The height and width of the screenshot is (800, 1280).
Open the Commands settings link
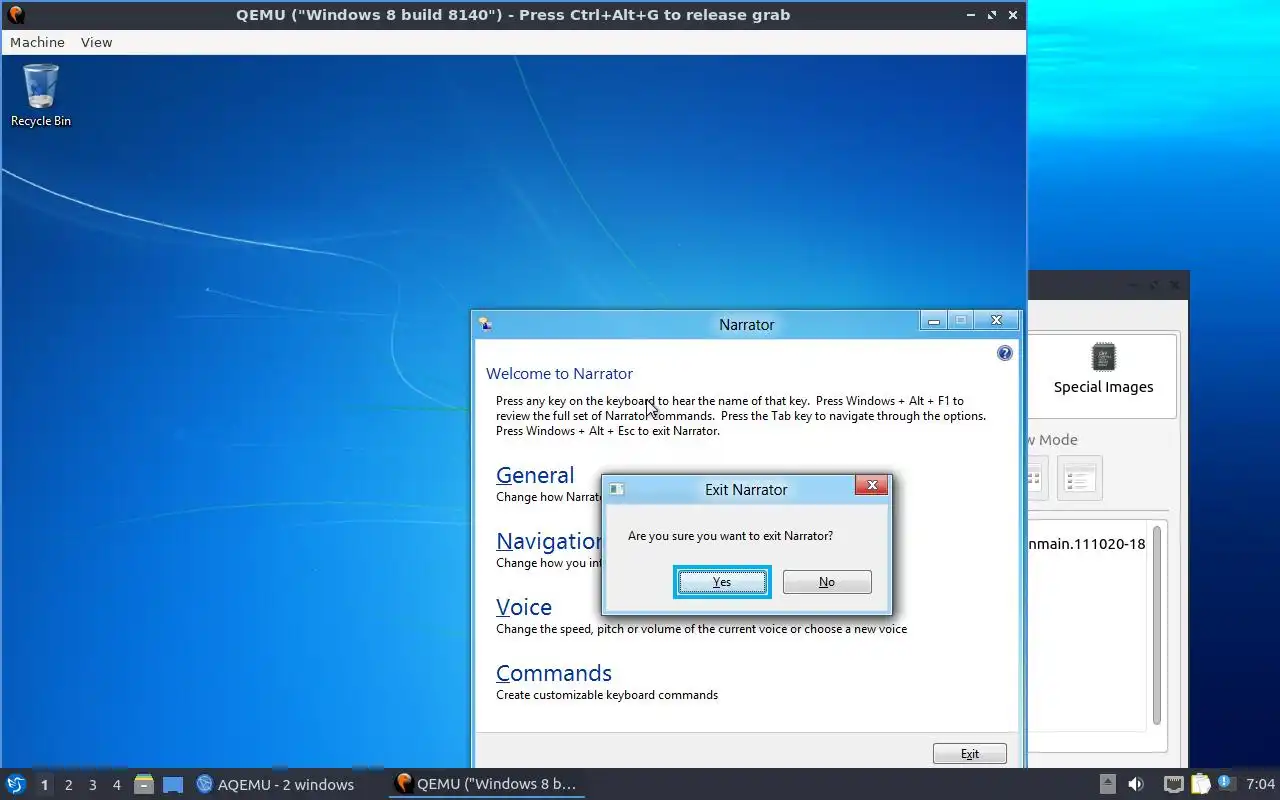tap(554, 673)
